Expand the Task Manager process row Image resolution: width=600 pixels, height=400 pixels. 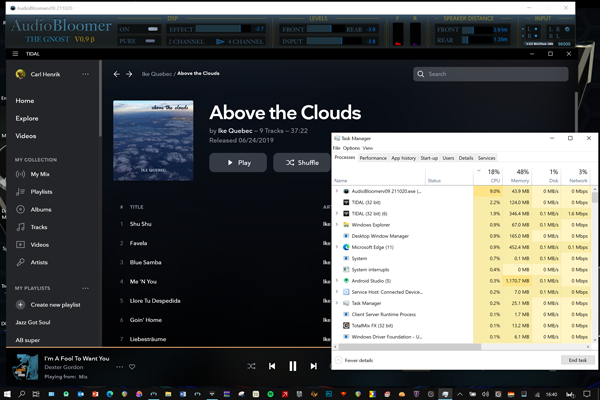coord(337,303)
